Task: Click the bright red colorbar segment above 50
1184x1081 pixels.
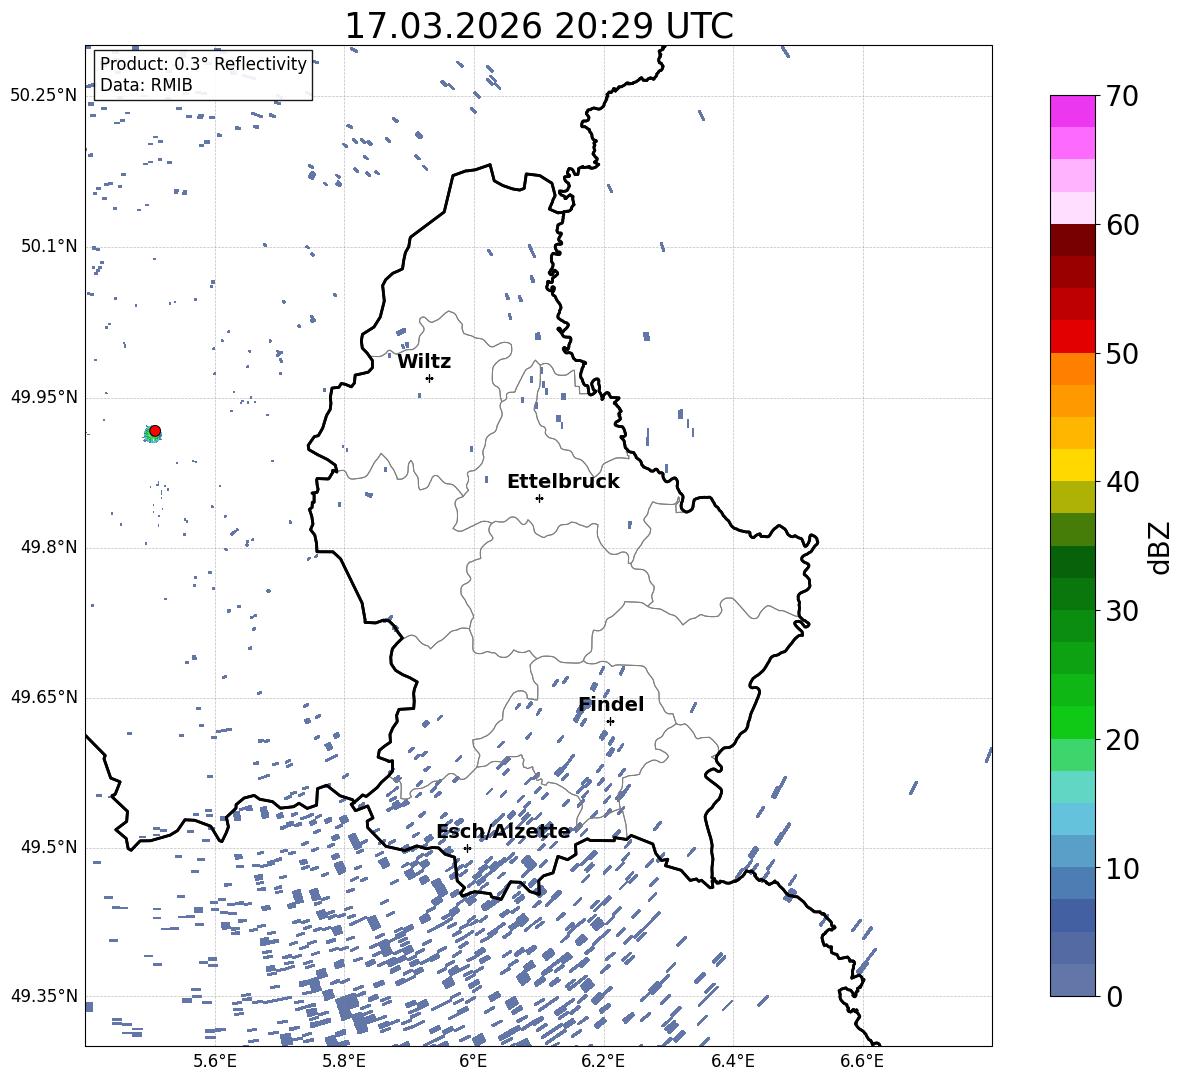Action: pos(1073,337)
